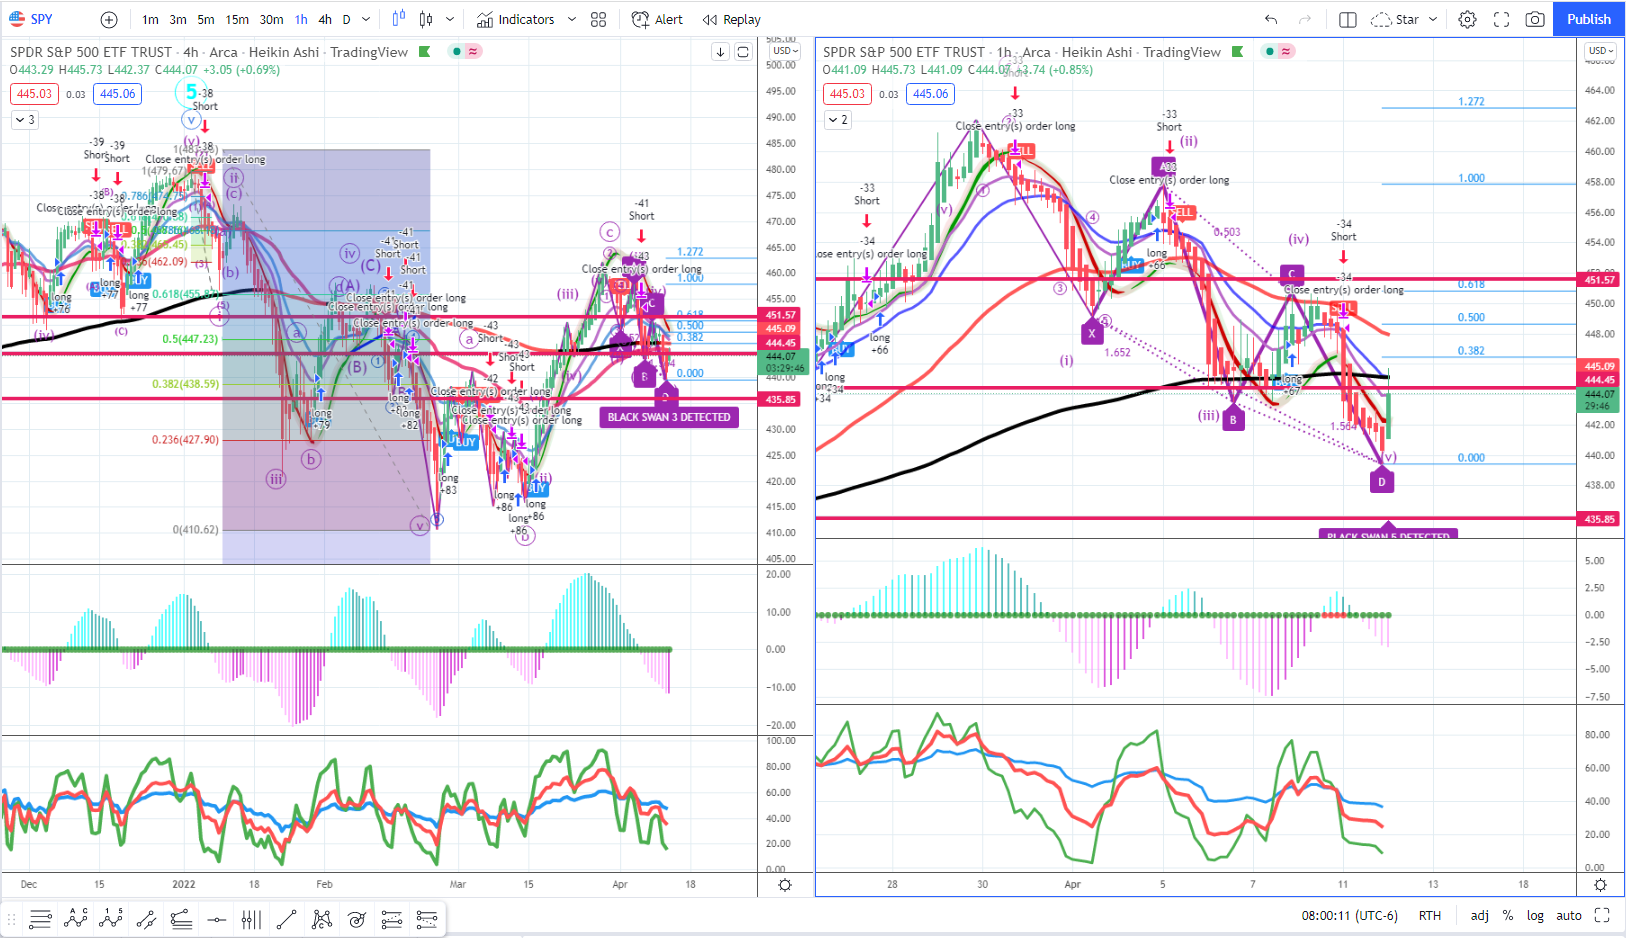Toggle the percent scale
The image size is (1626, 938).
click(x=1507, y=915)
